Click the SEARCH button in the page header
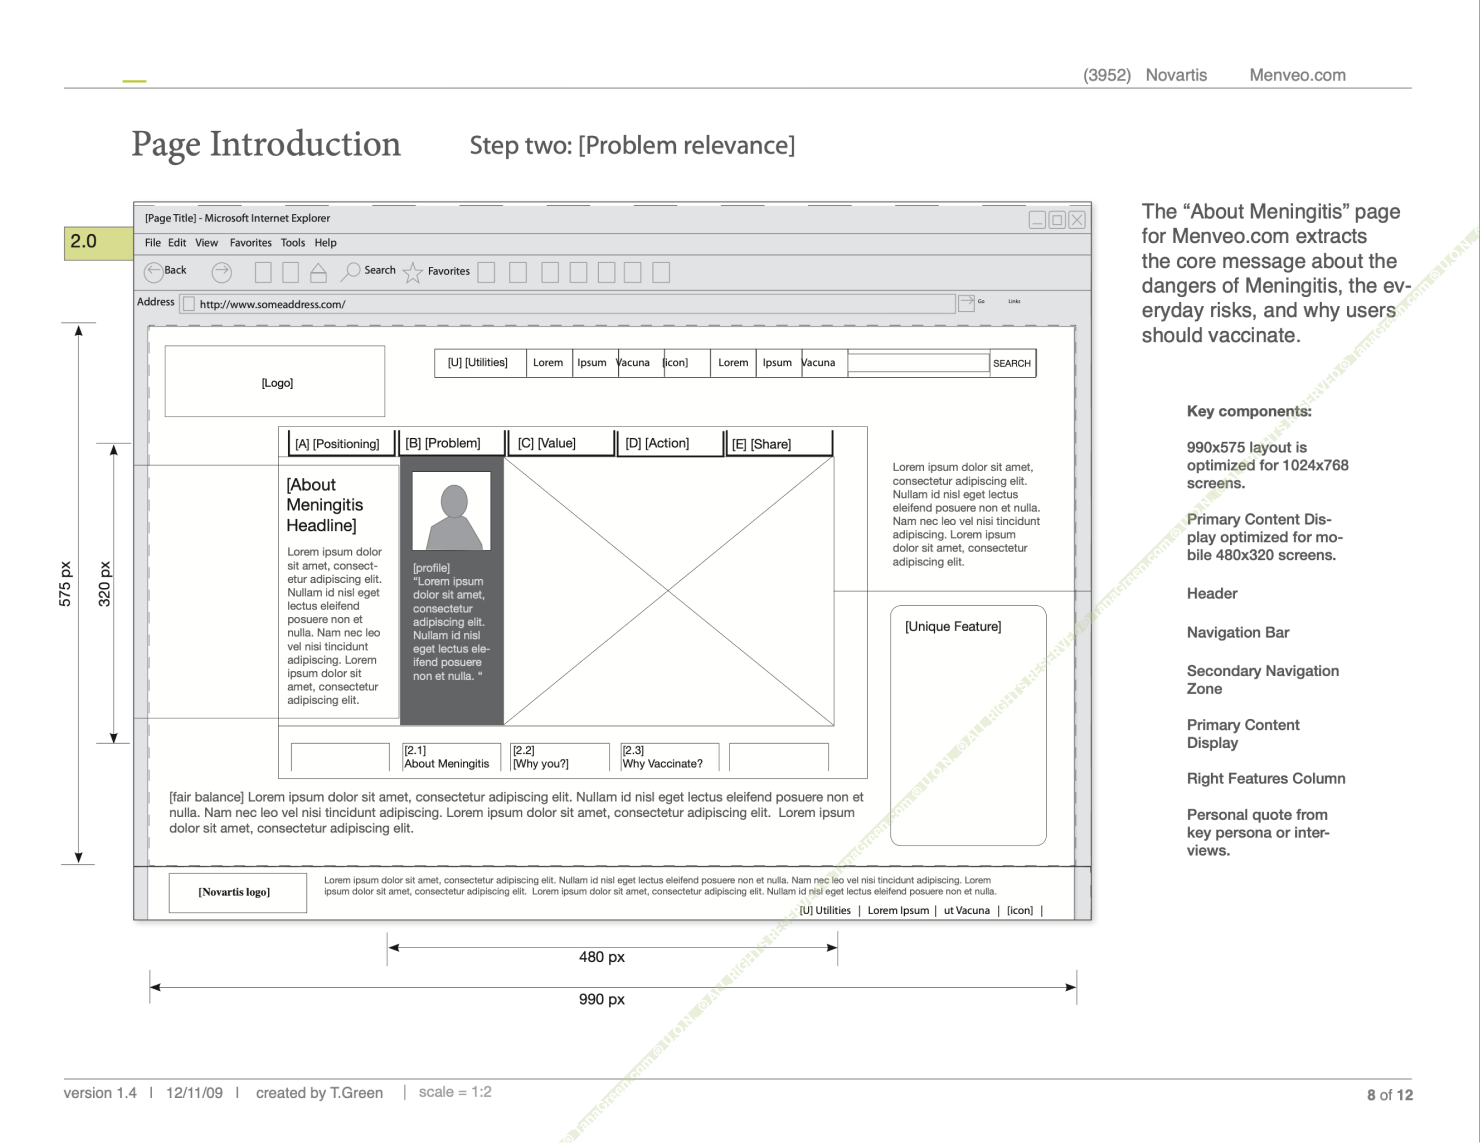The height and width of the screenshot is (1143, 1480). (x=1012, y=364)
